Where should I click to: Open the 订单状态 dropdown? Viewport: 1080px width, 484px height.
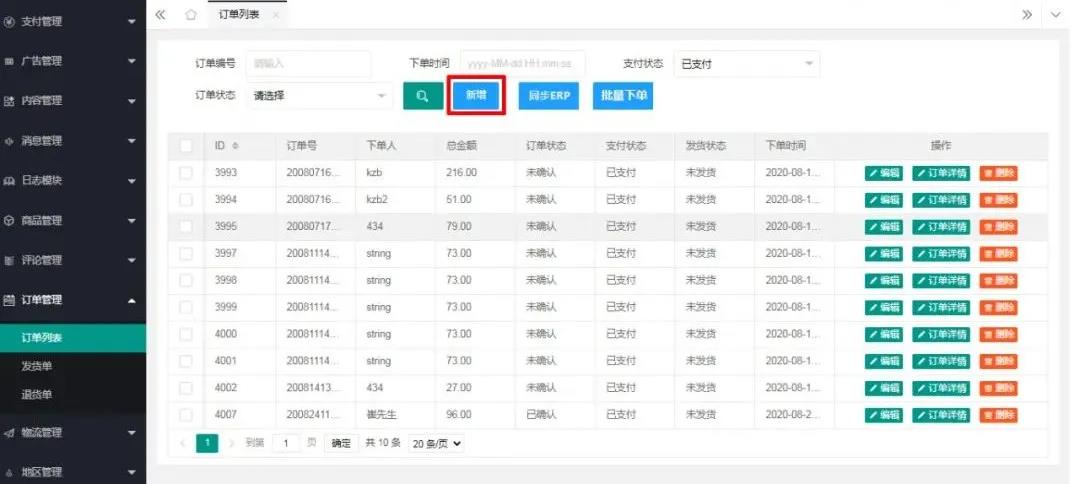point(319,96)
